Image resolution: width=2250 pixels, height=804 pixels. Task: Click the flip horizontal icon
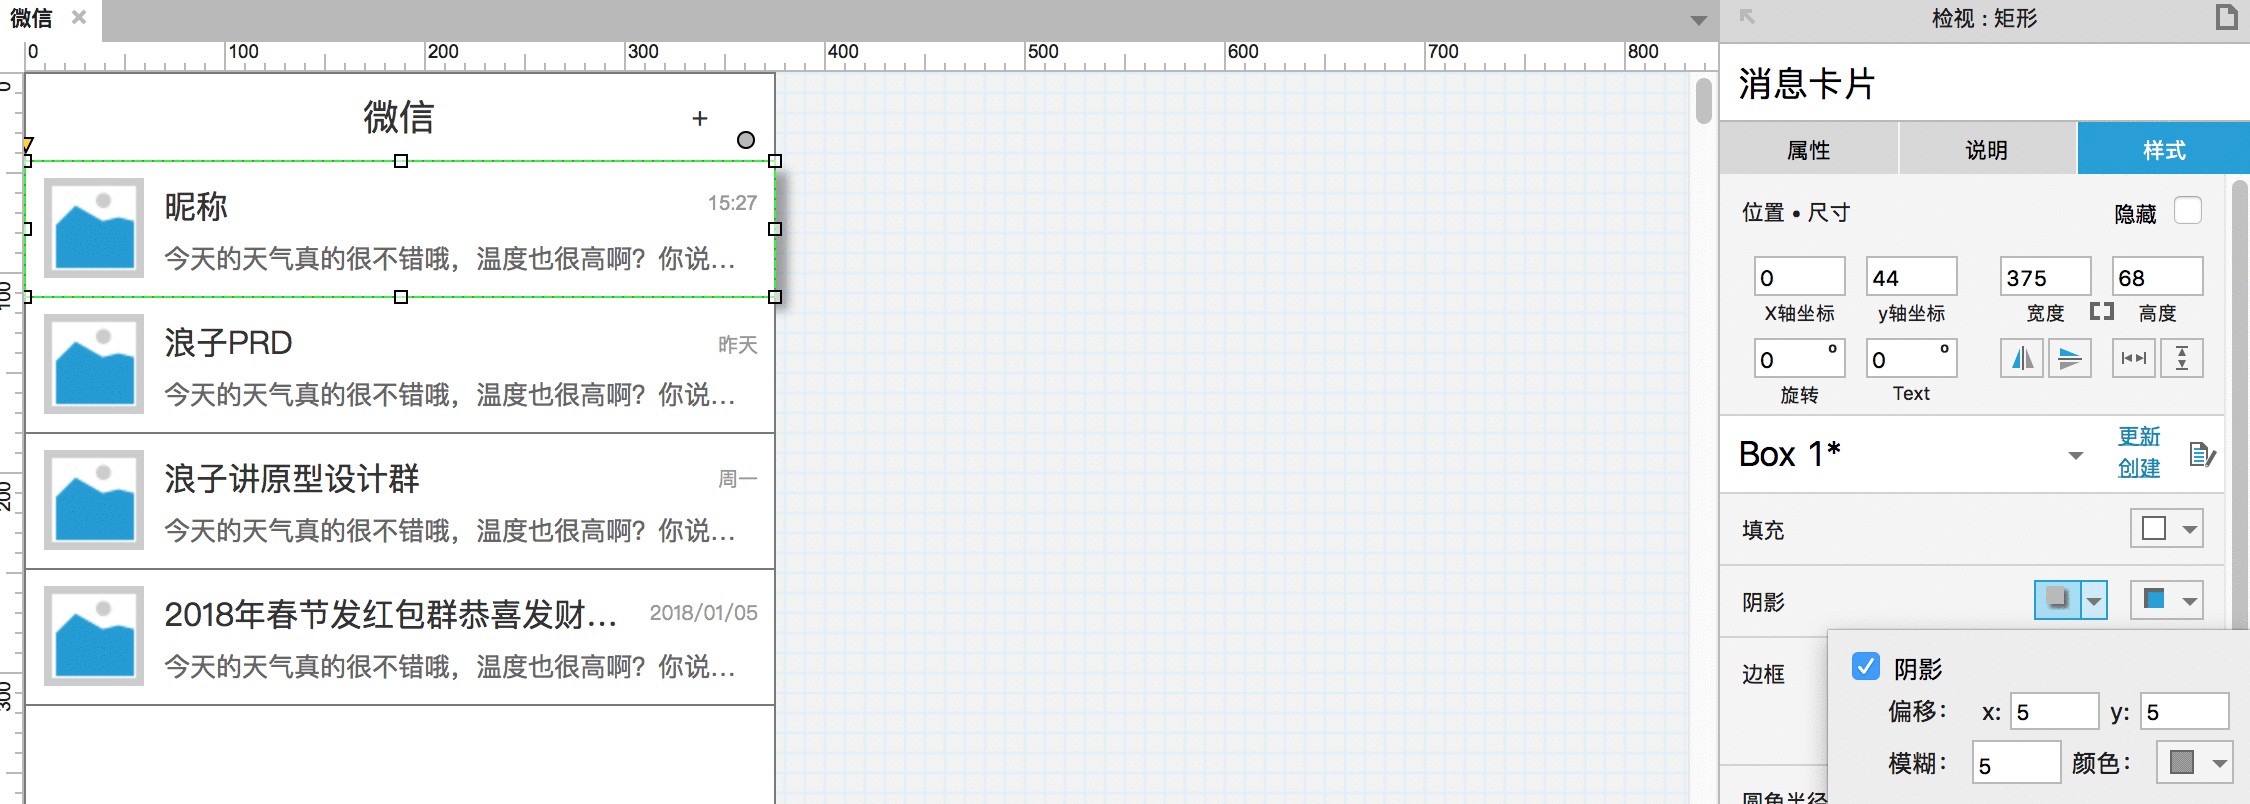tap(2022, 358)
